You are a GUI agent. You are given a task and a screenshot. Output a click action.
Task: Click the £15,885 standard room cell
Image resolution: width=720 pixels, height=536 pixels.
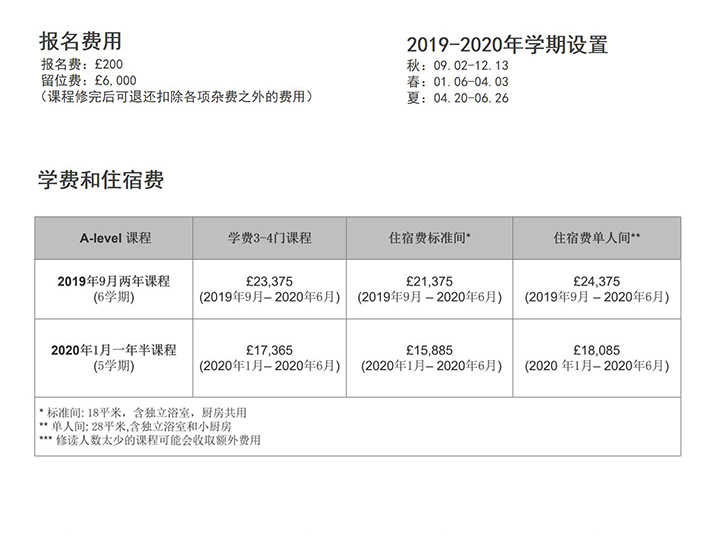[x=429, y=350]
